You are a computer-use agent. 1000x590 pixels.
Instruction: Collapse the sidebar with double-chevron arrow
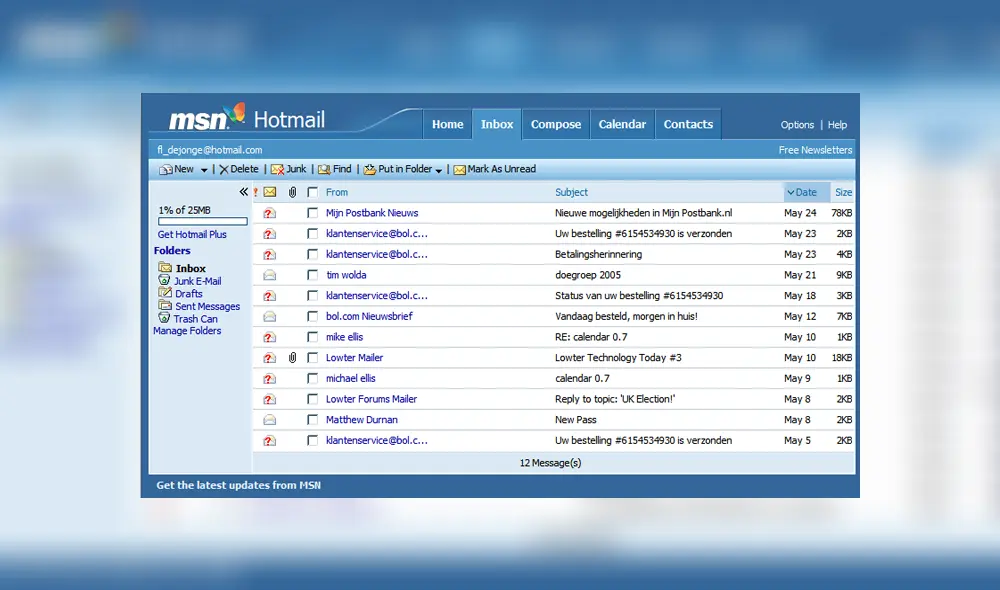point(243,192)
